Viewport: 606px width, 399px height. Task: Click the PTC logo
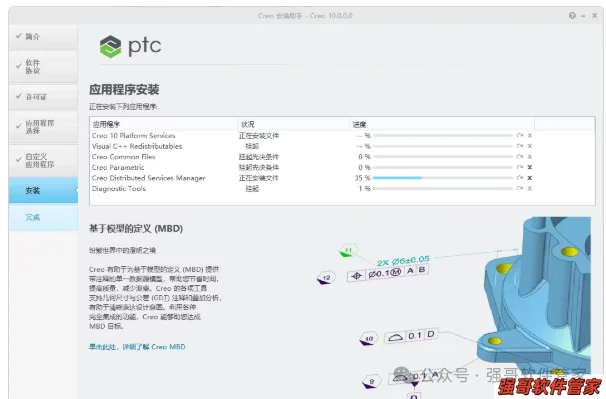pyautogui.click(x=130, y=46)
